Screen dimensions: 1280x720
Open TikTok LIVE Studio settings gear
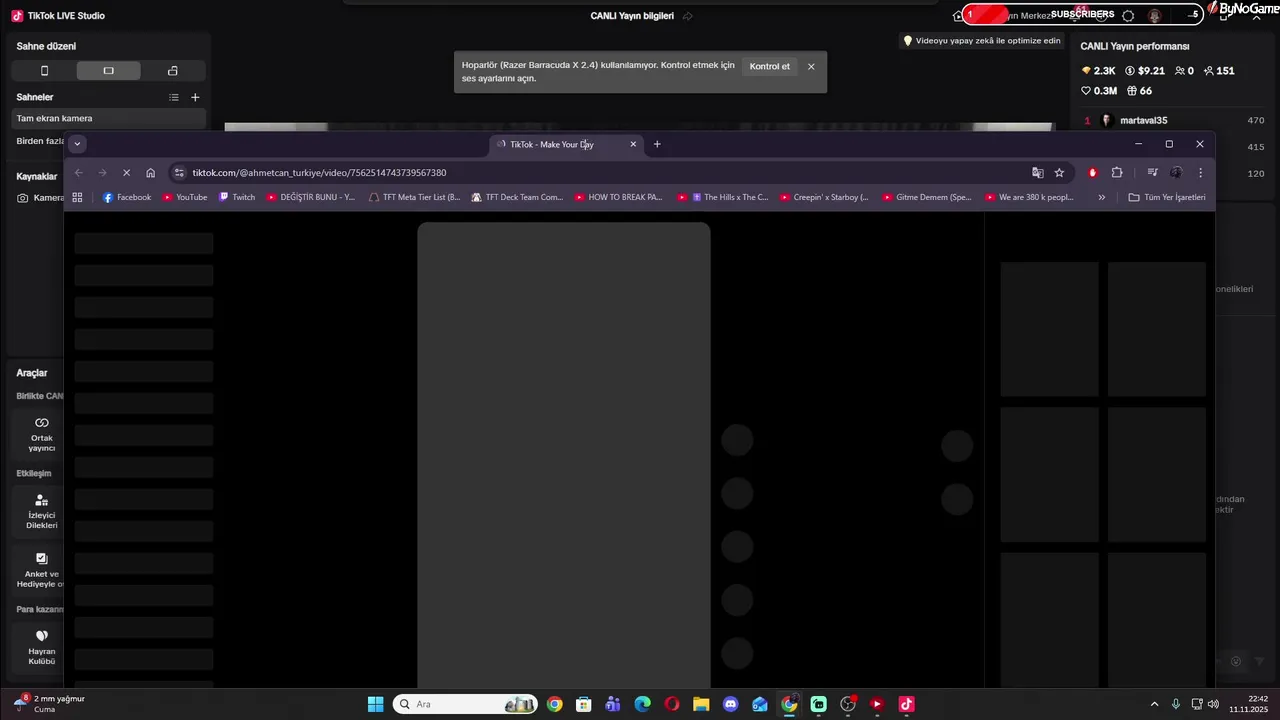[1128, 15]
